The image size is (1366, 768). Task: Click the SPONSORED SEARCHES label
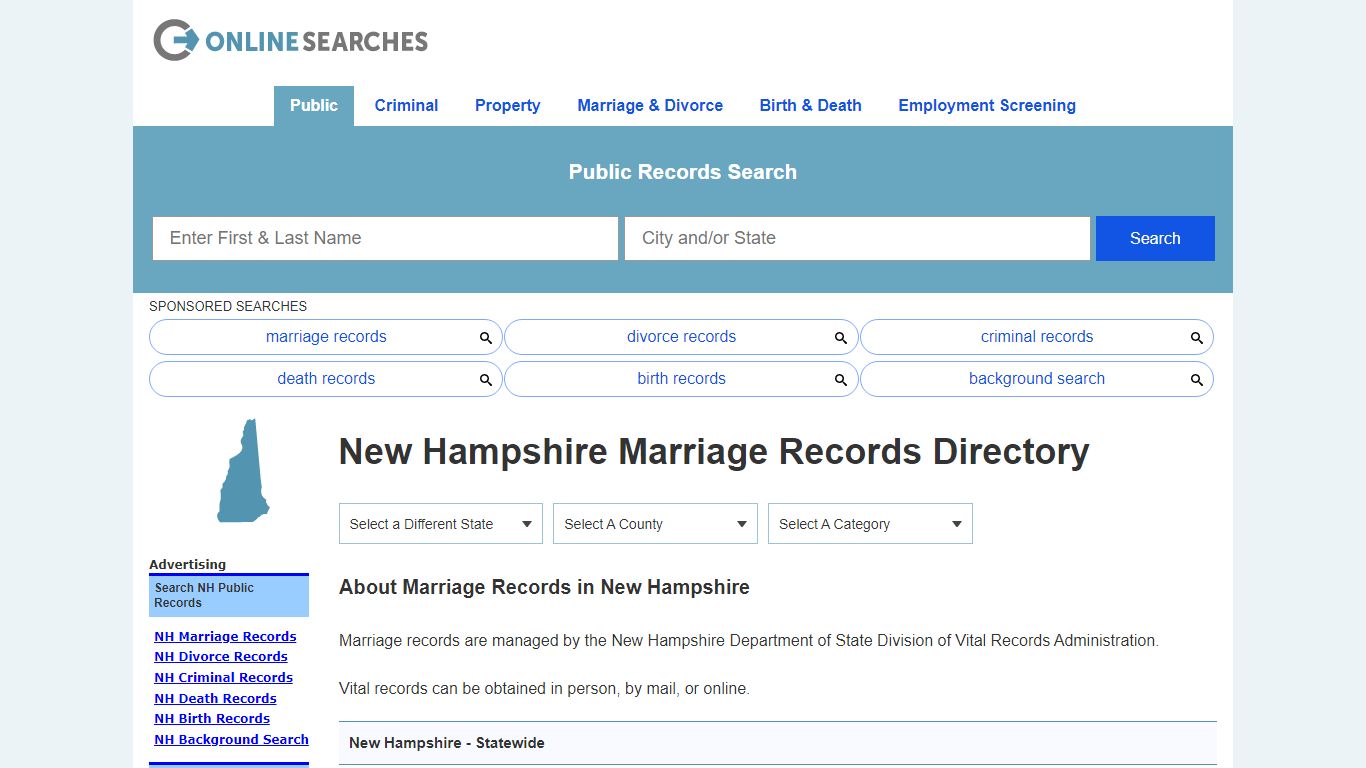pyautogui.click(x=228, y=306)
